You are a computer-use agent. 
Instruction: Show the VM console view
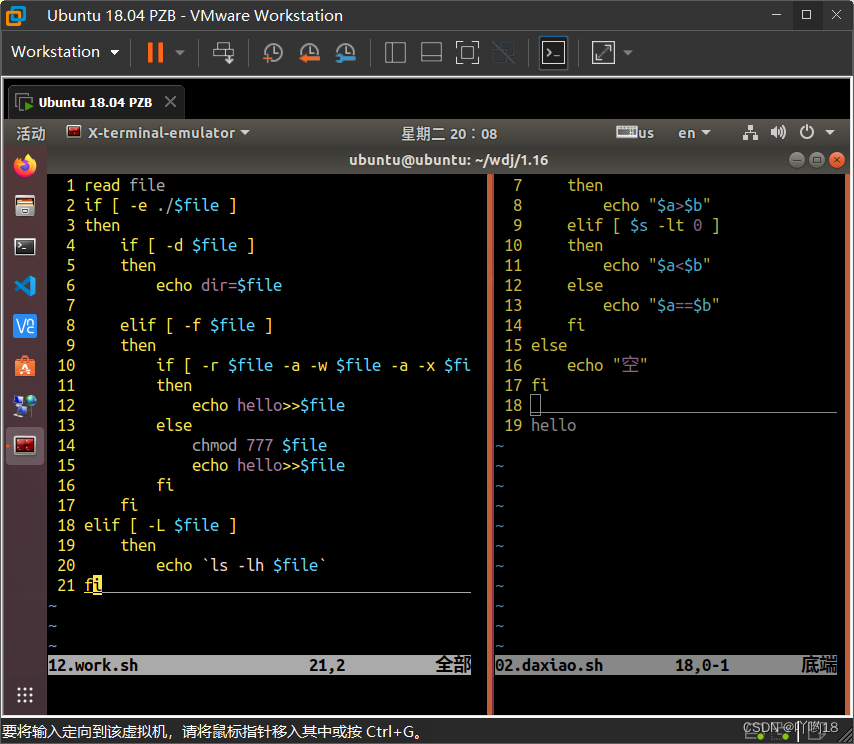(553, 52)
